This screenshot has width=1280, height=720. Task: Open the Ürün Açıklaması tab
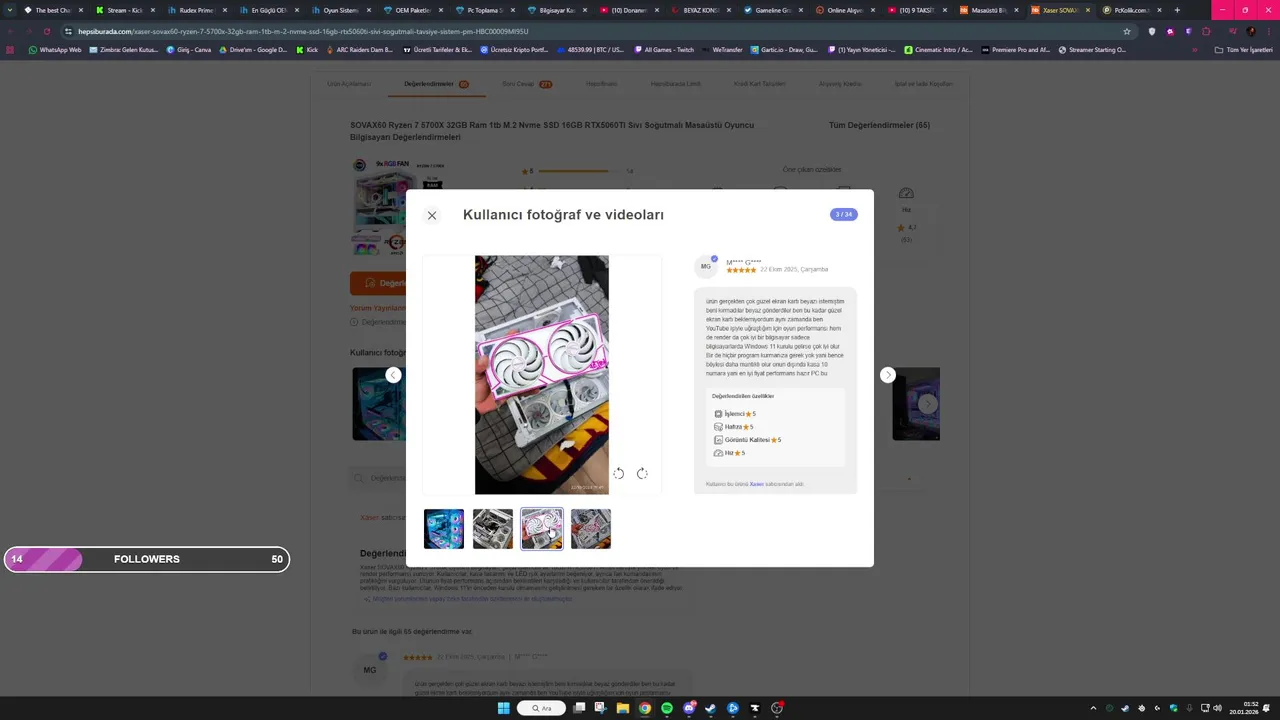coord(349,84)
